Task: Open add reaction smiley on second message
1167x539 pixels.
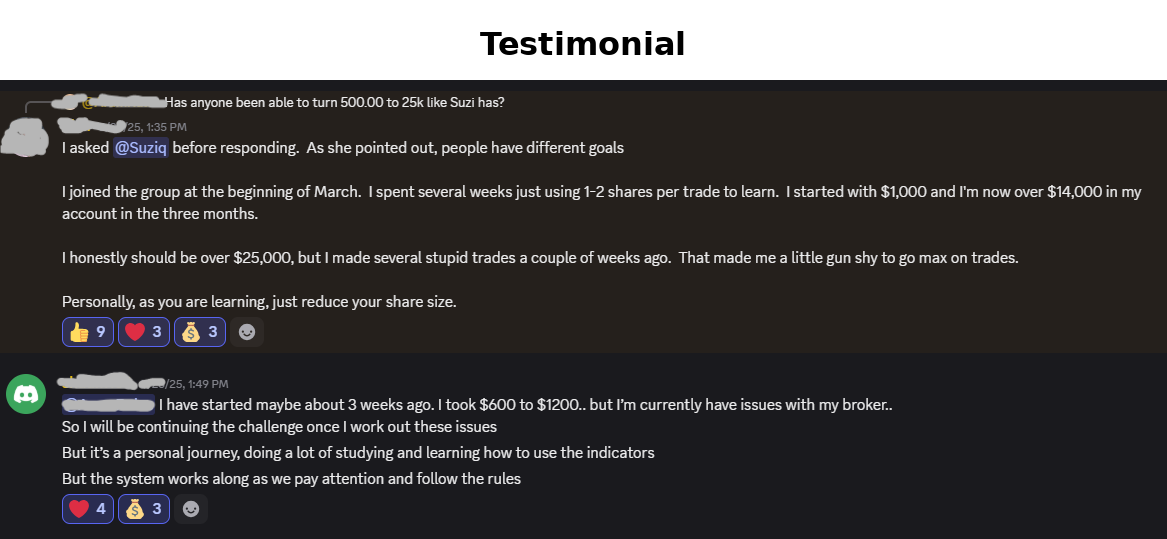Action: (x=191, y=509)
